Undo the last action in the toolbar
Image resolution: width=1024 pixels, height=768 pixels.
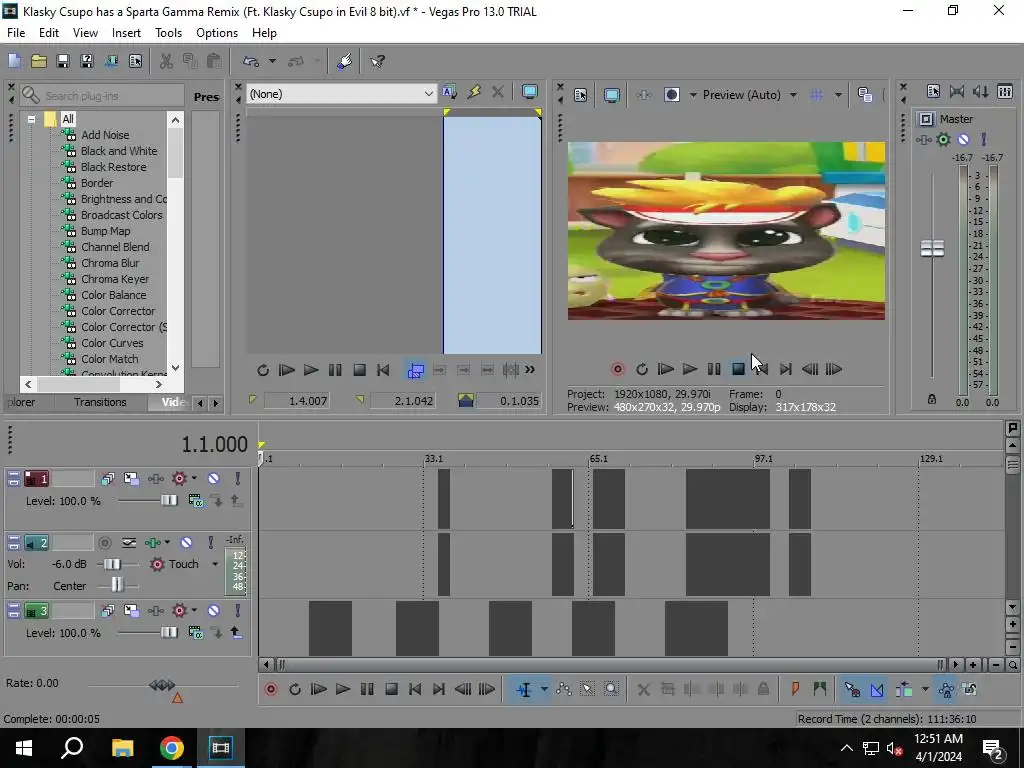(x=251, y=61)
